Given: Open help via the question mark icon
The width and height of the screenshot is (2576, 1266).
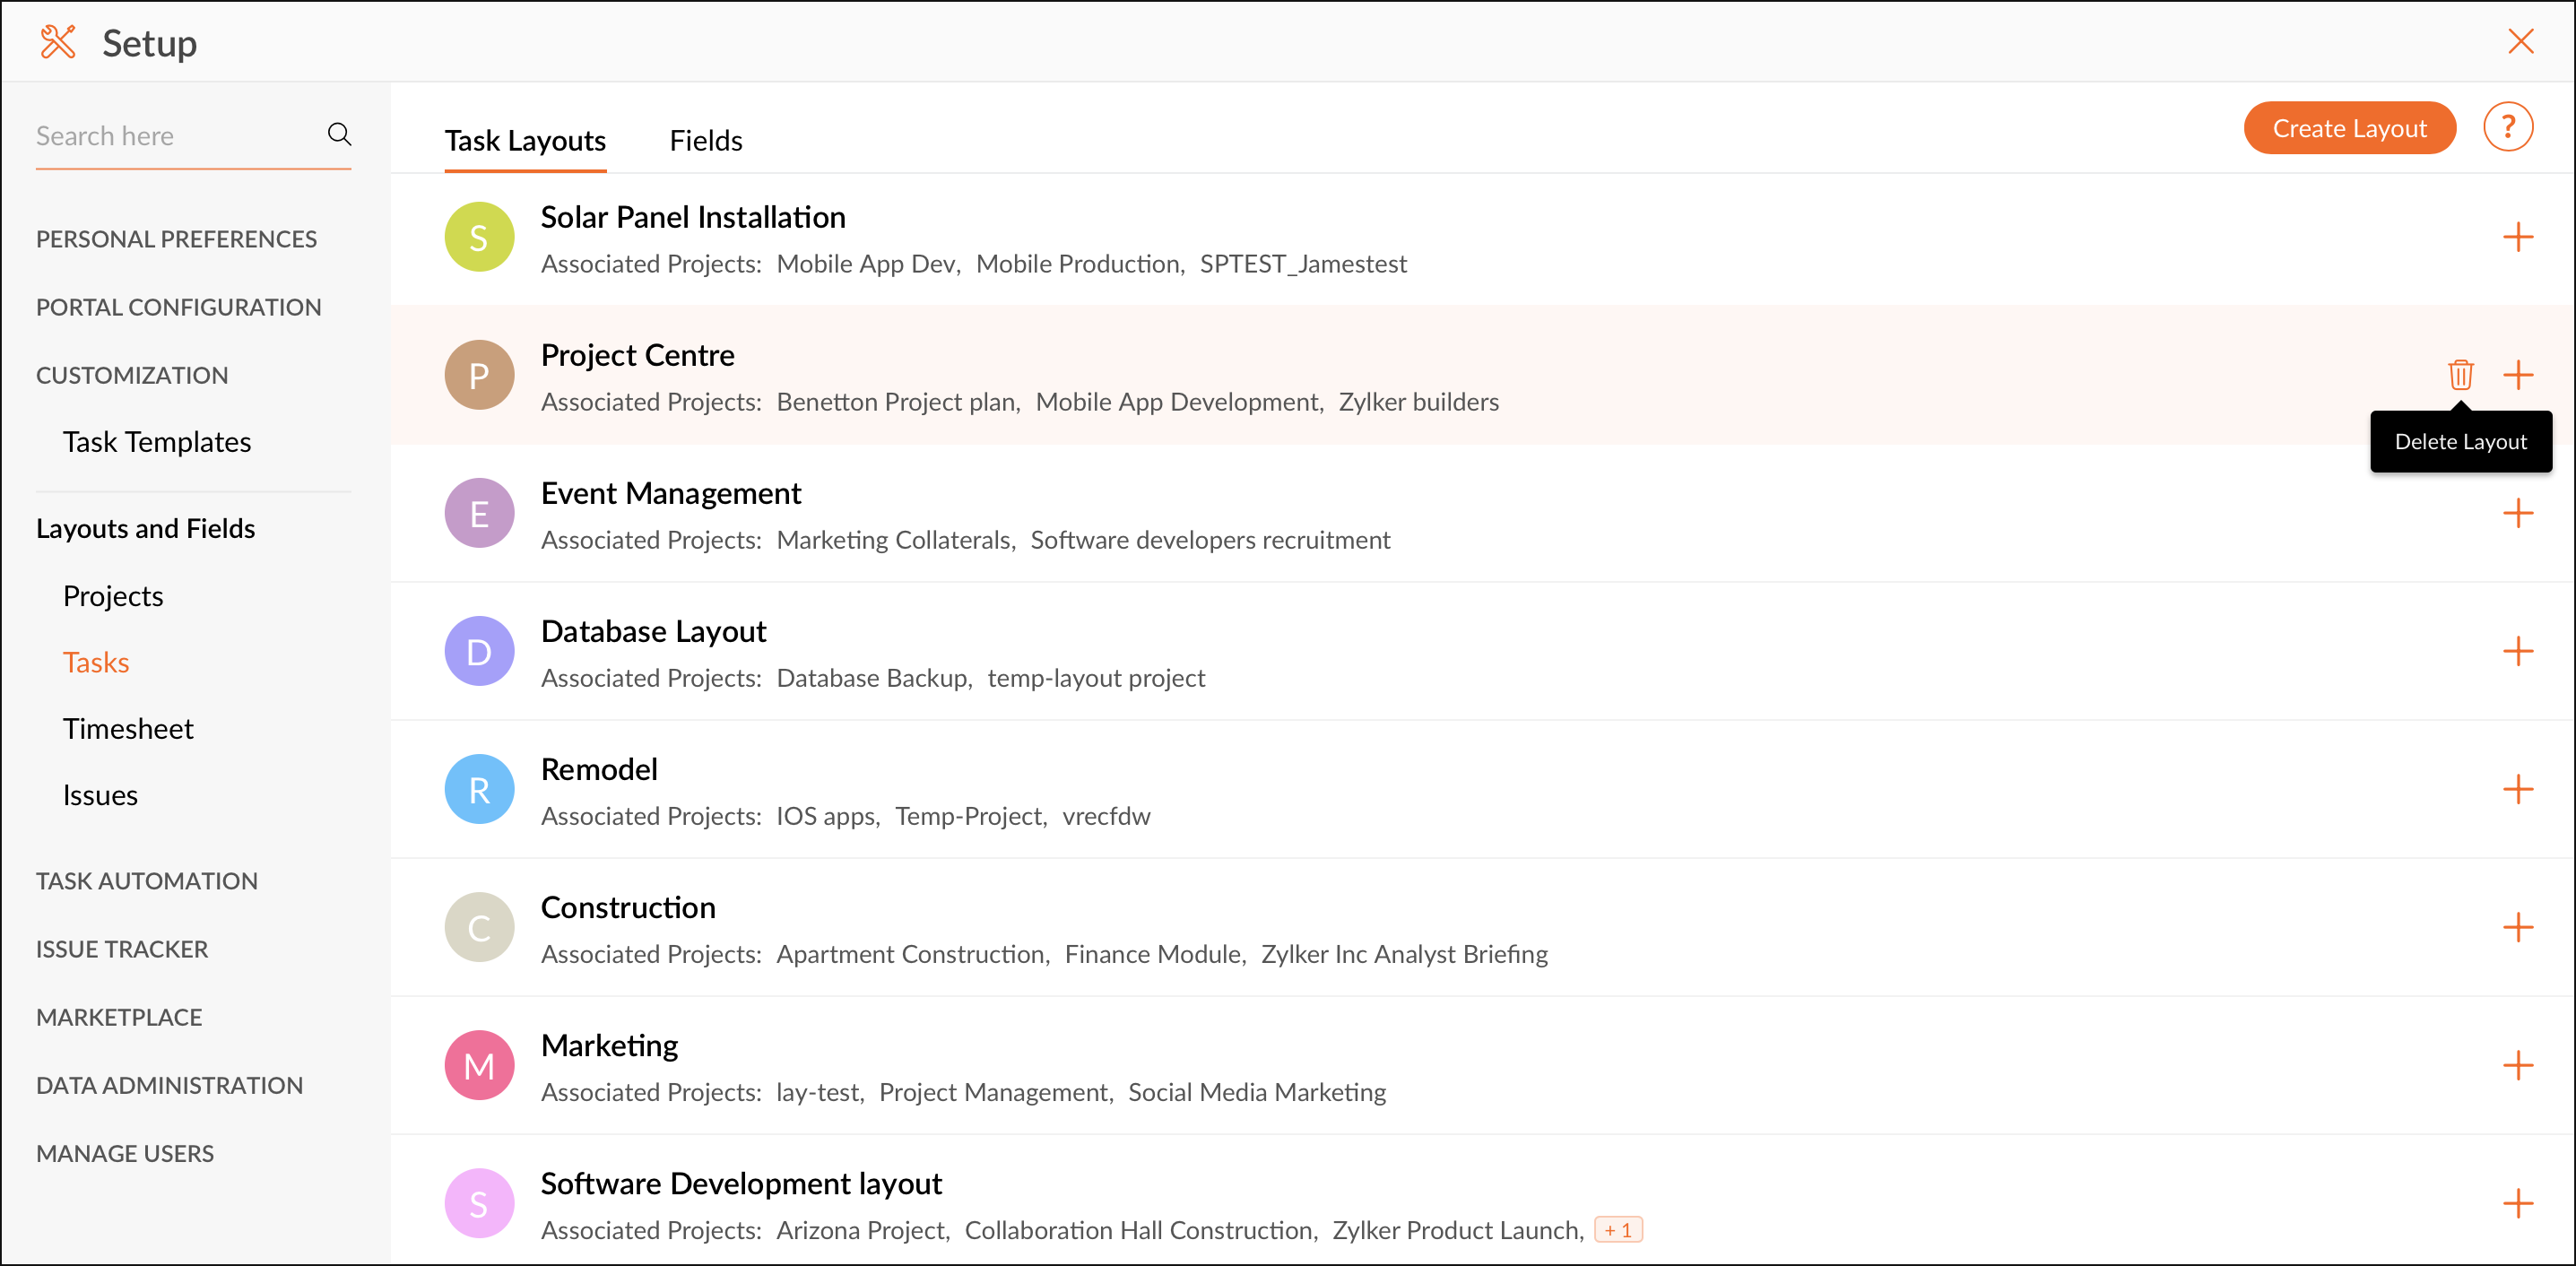Looking at the screenshot, I should pyautogui.click(x=2507, y=128).
